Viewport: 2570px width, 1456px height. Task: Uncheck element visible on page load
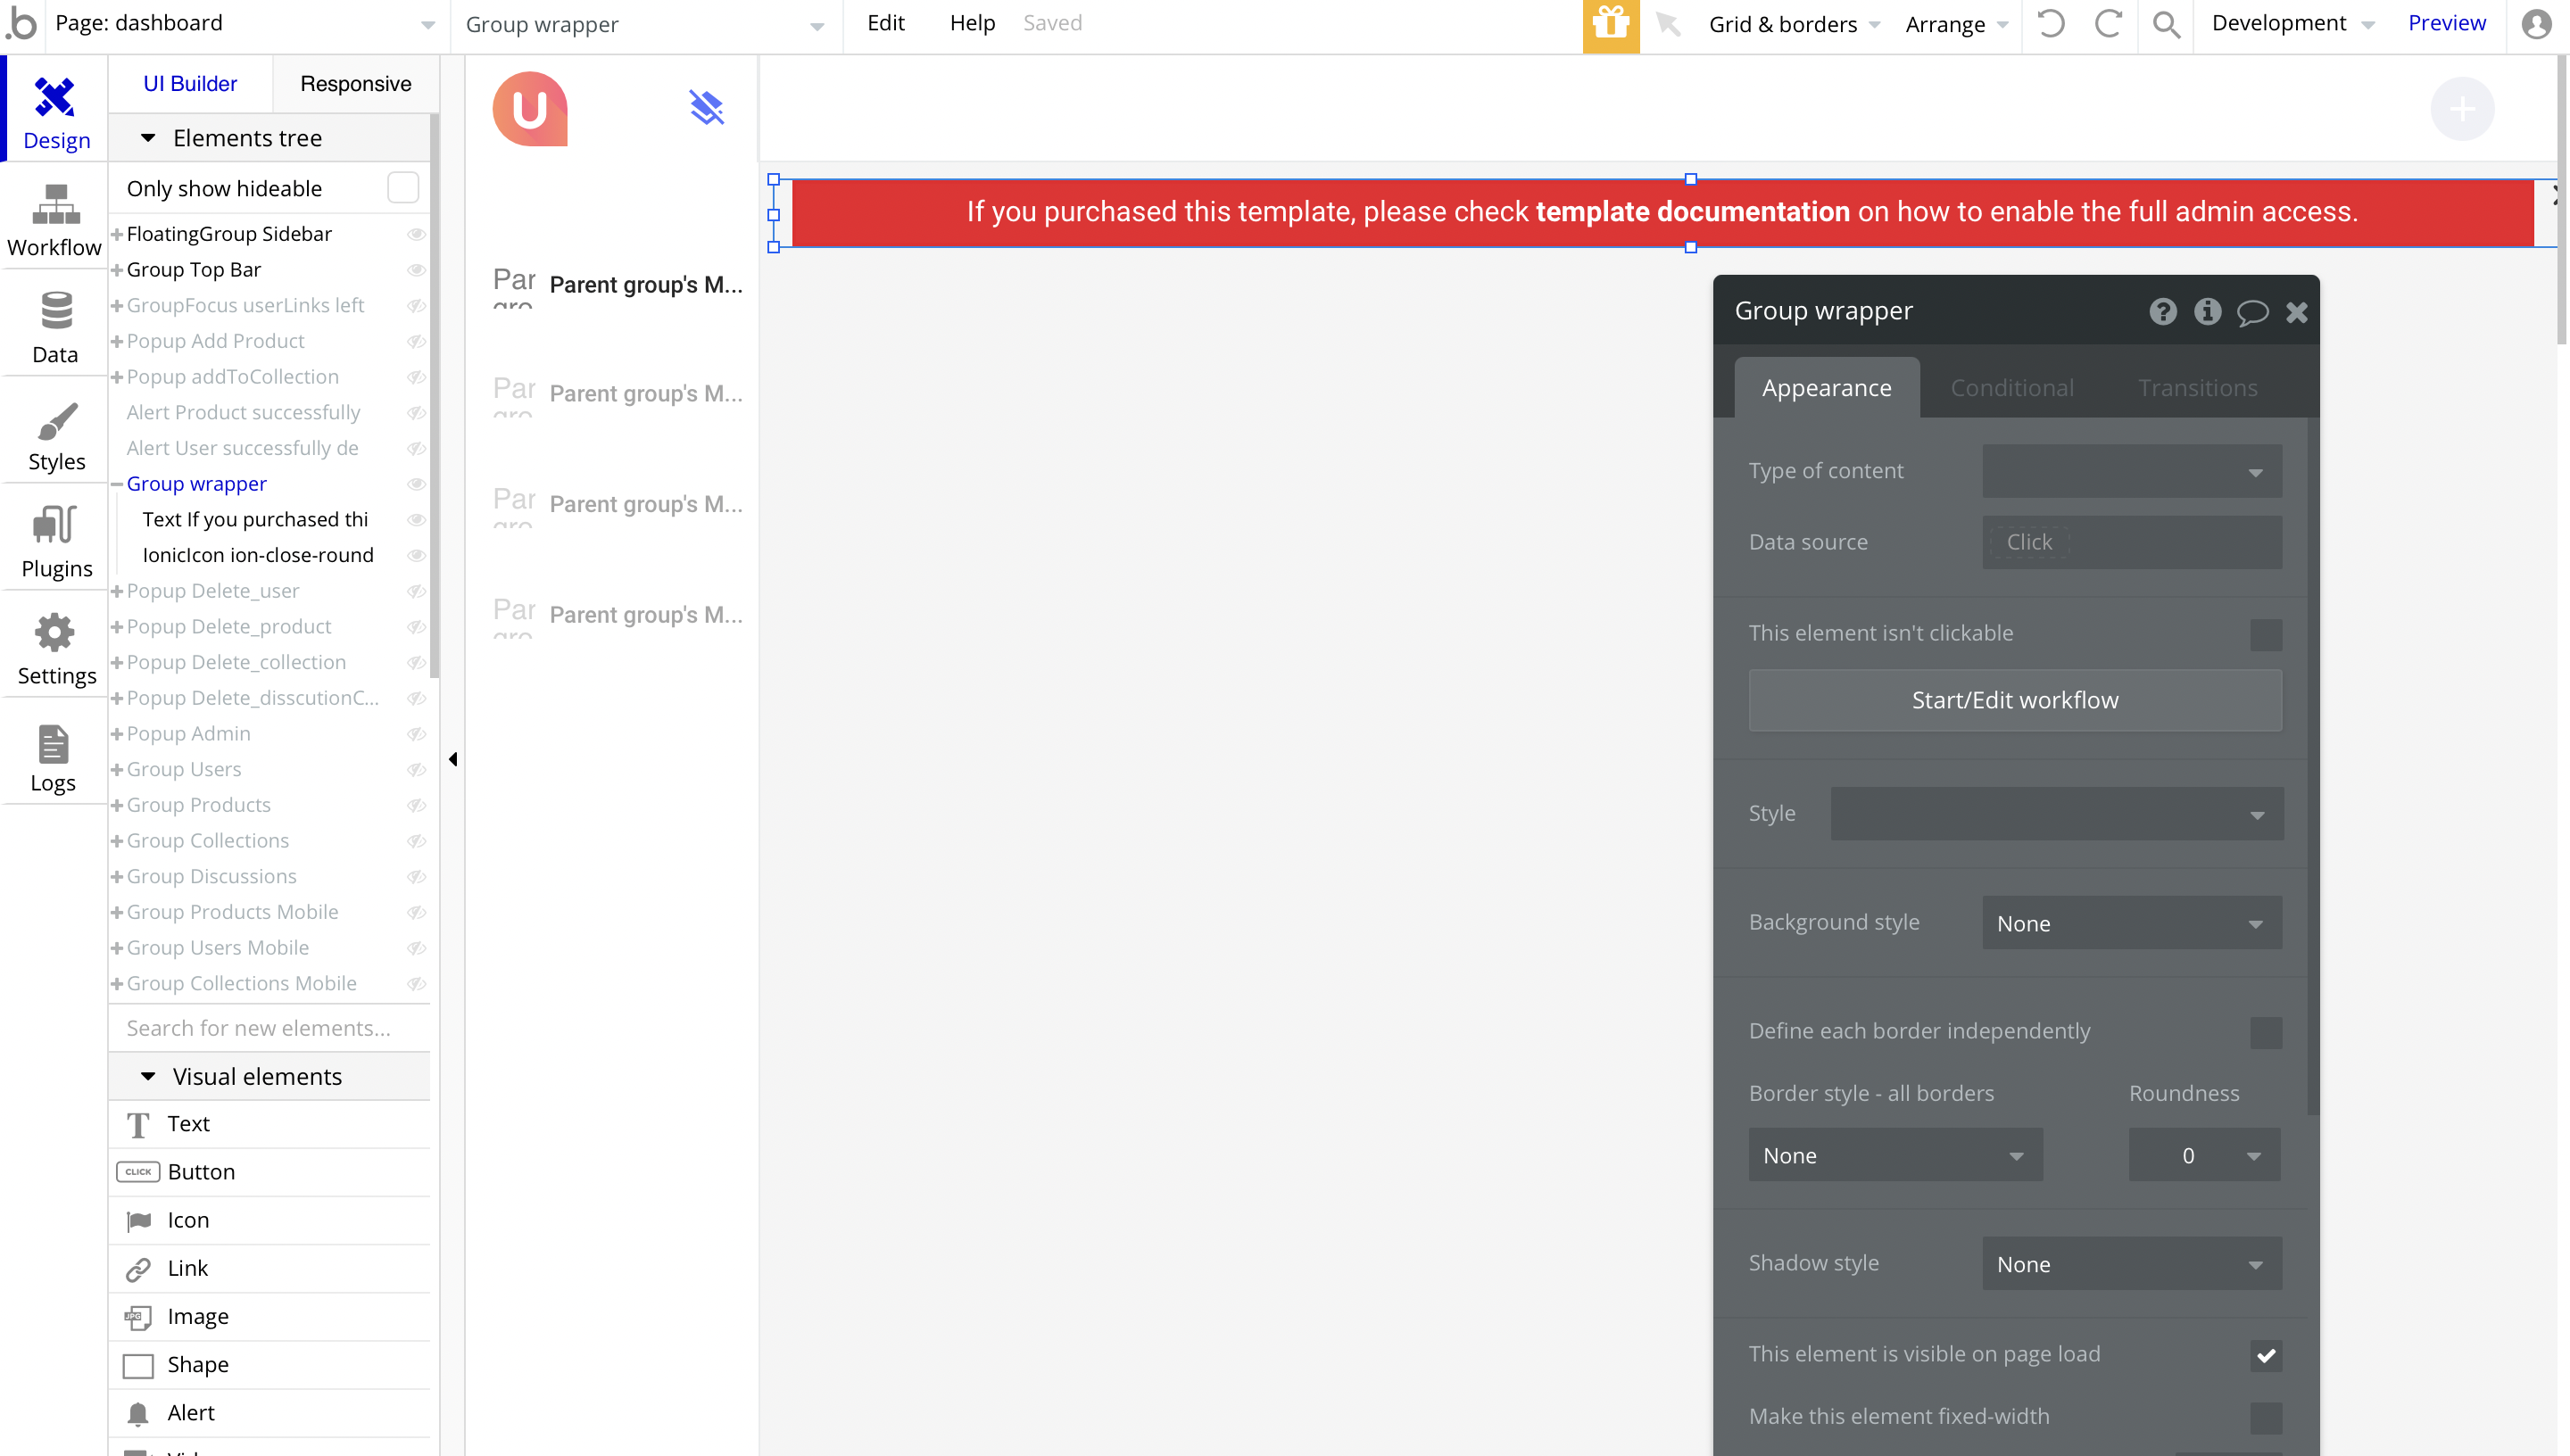coord(2265,1355)
